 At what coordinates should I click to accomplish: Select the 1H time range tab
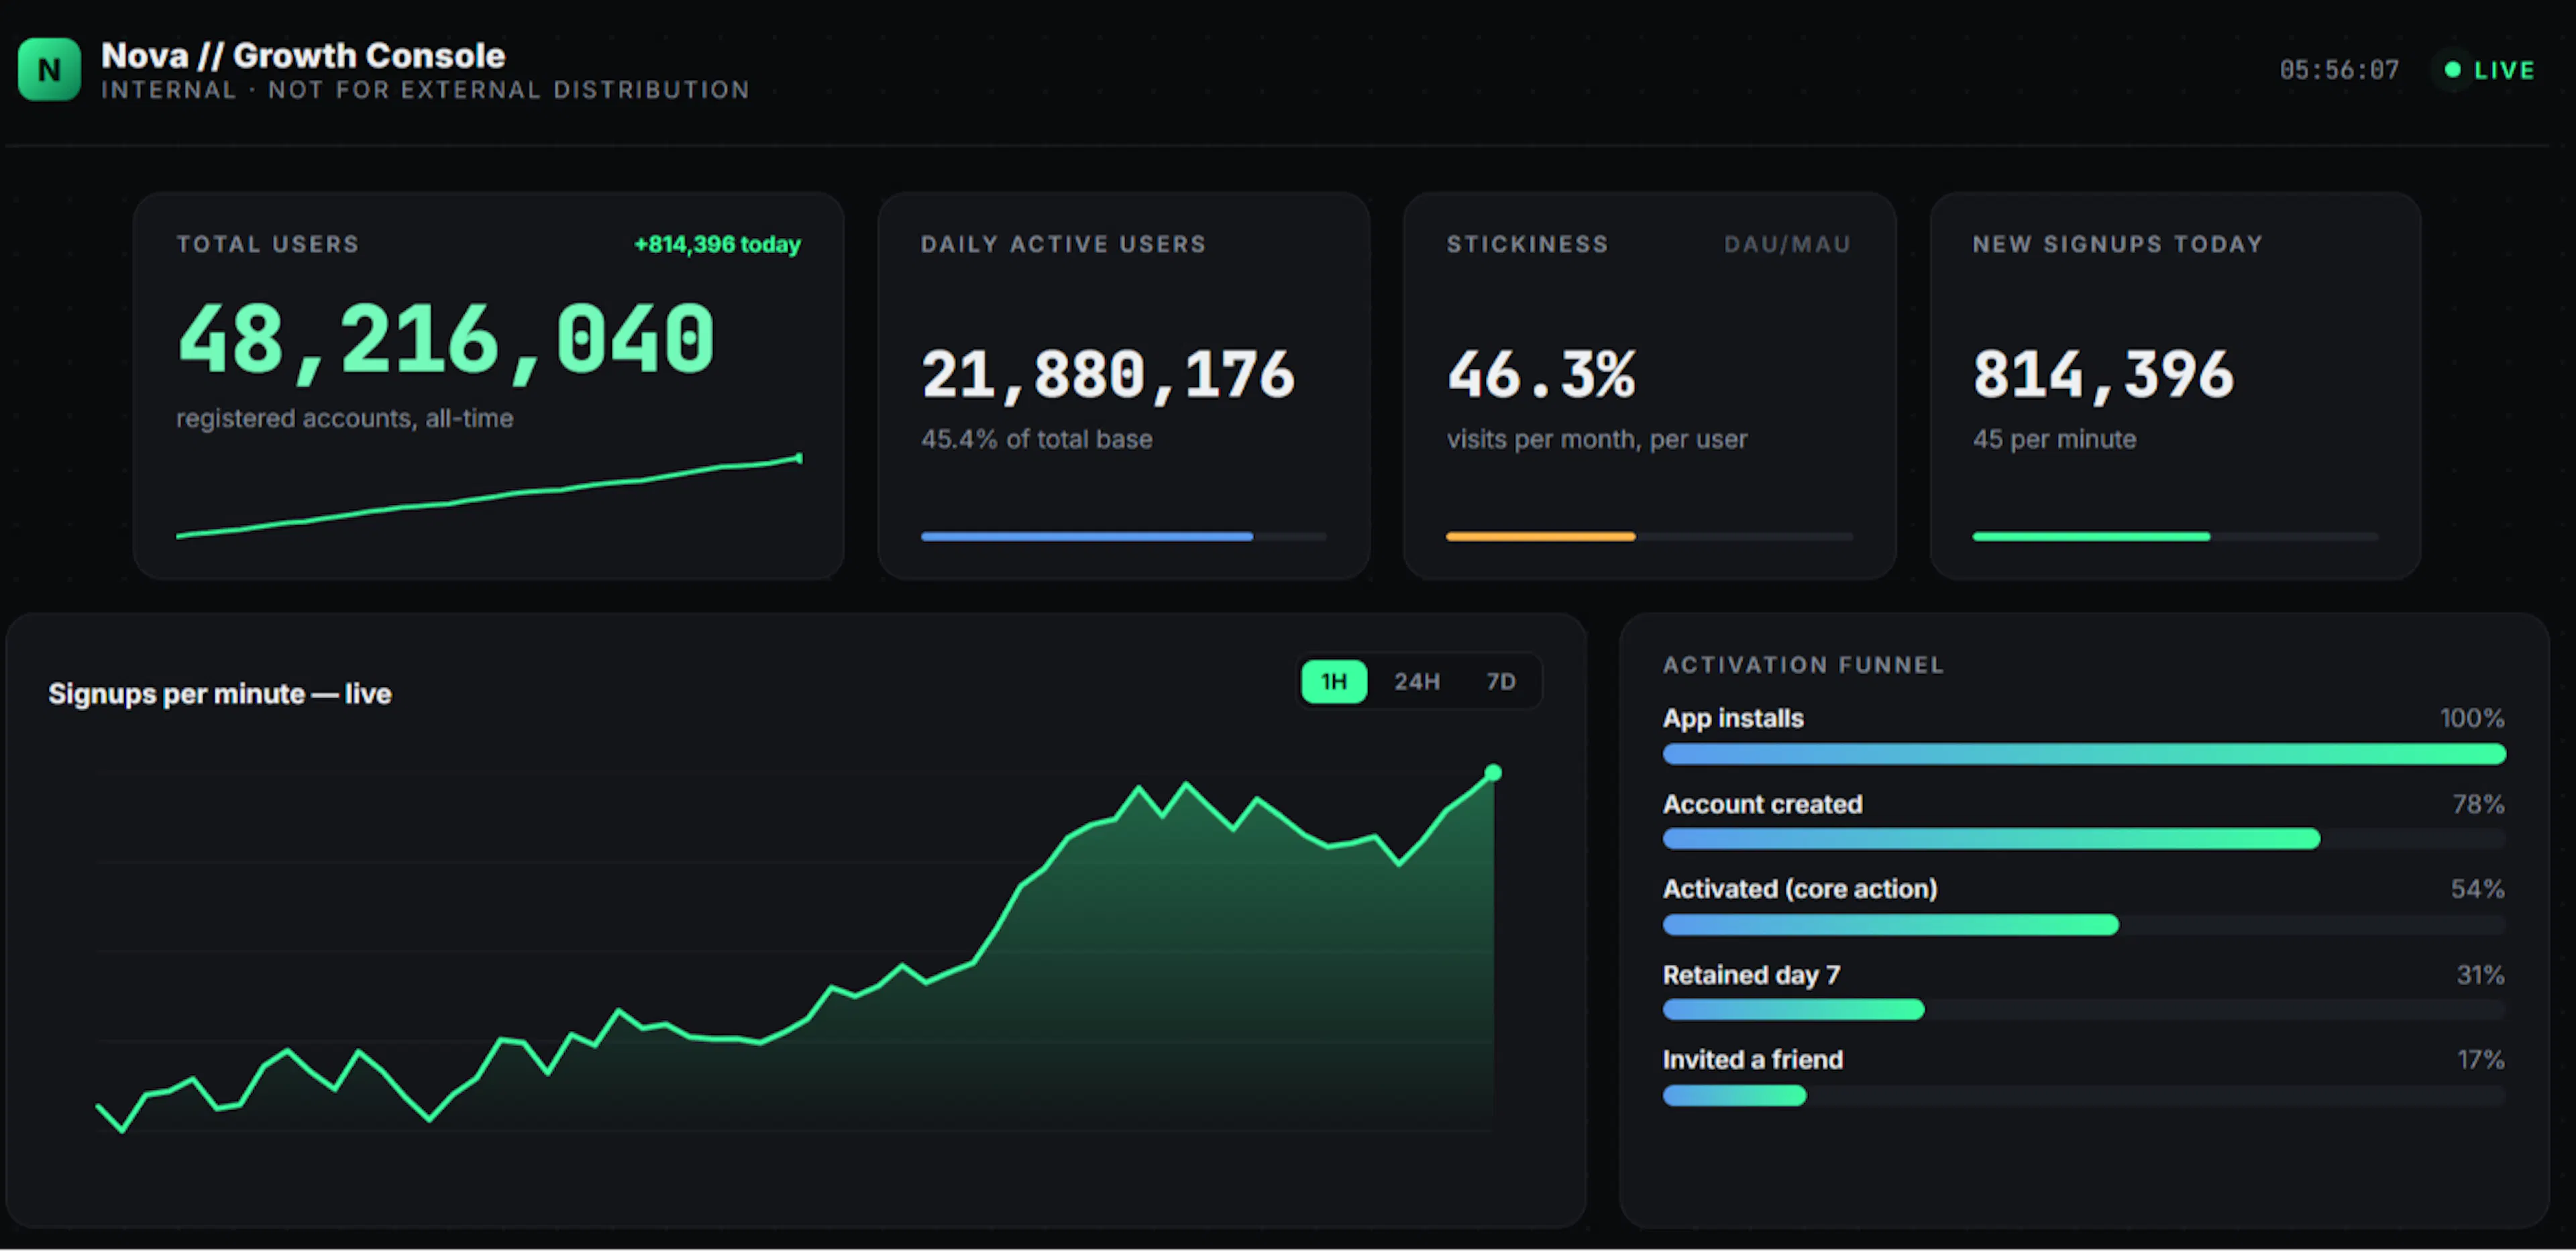coord(1334,682)
